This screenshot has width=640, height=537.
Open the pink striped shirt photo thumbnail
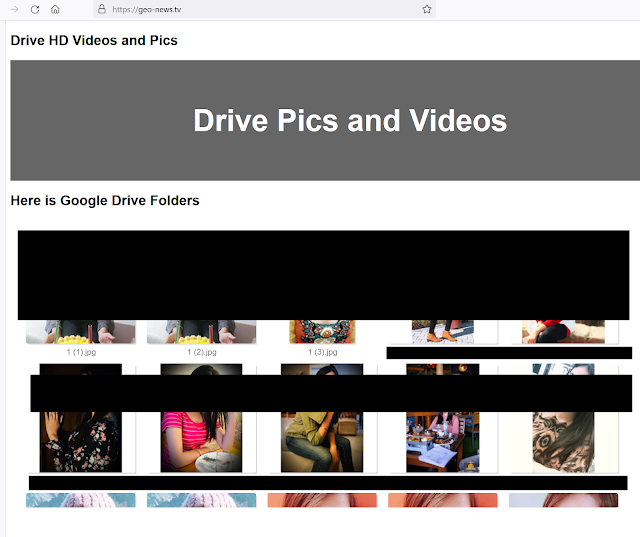[x=201, y=418]
